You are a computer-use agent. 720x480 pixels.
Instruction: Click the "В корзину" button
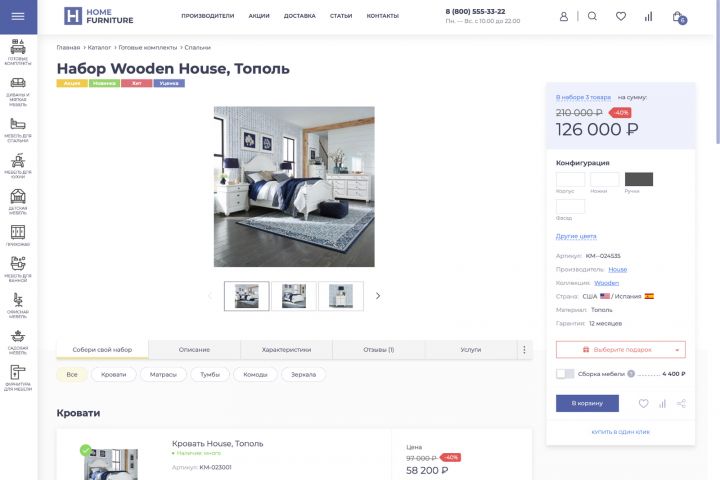click(587, 403)
